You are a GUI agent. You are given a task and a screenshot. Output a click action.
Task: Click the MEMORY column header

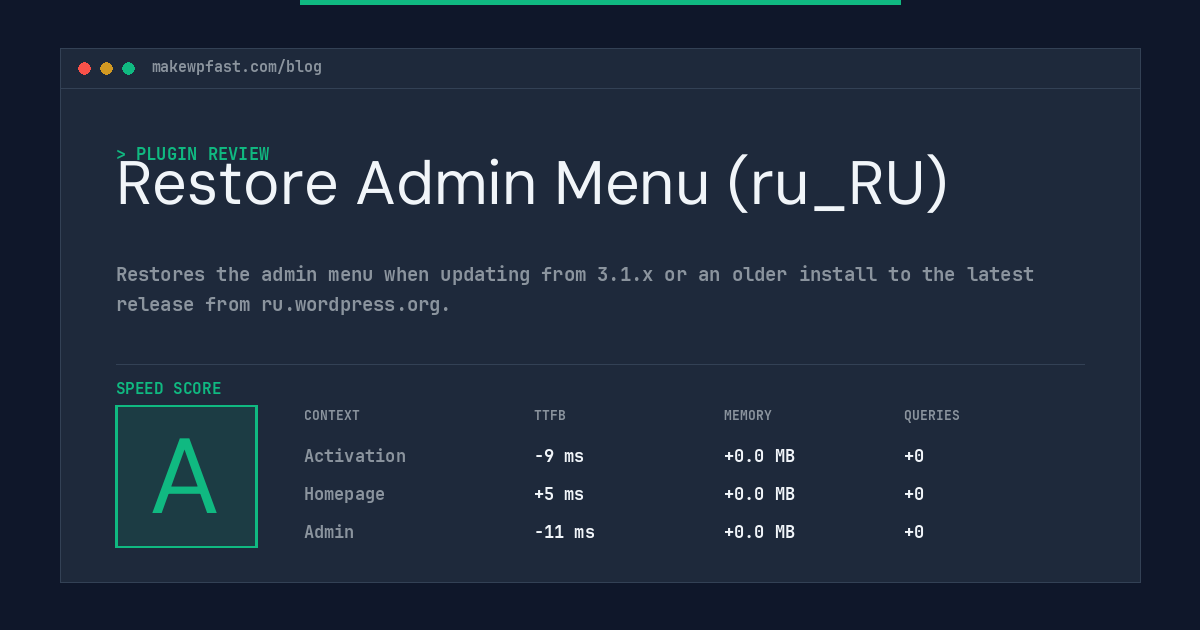coord(748,416)
